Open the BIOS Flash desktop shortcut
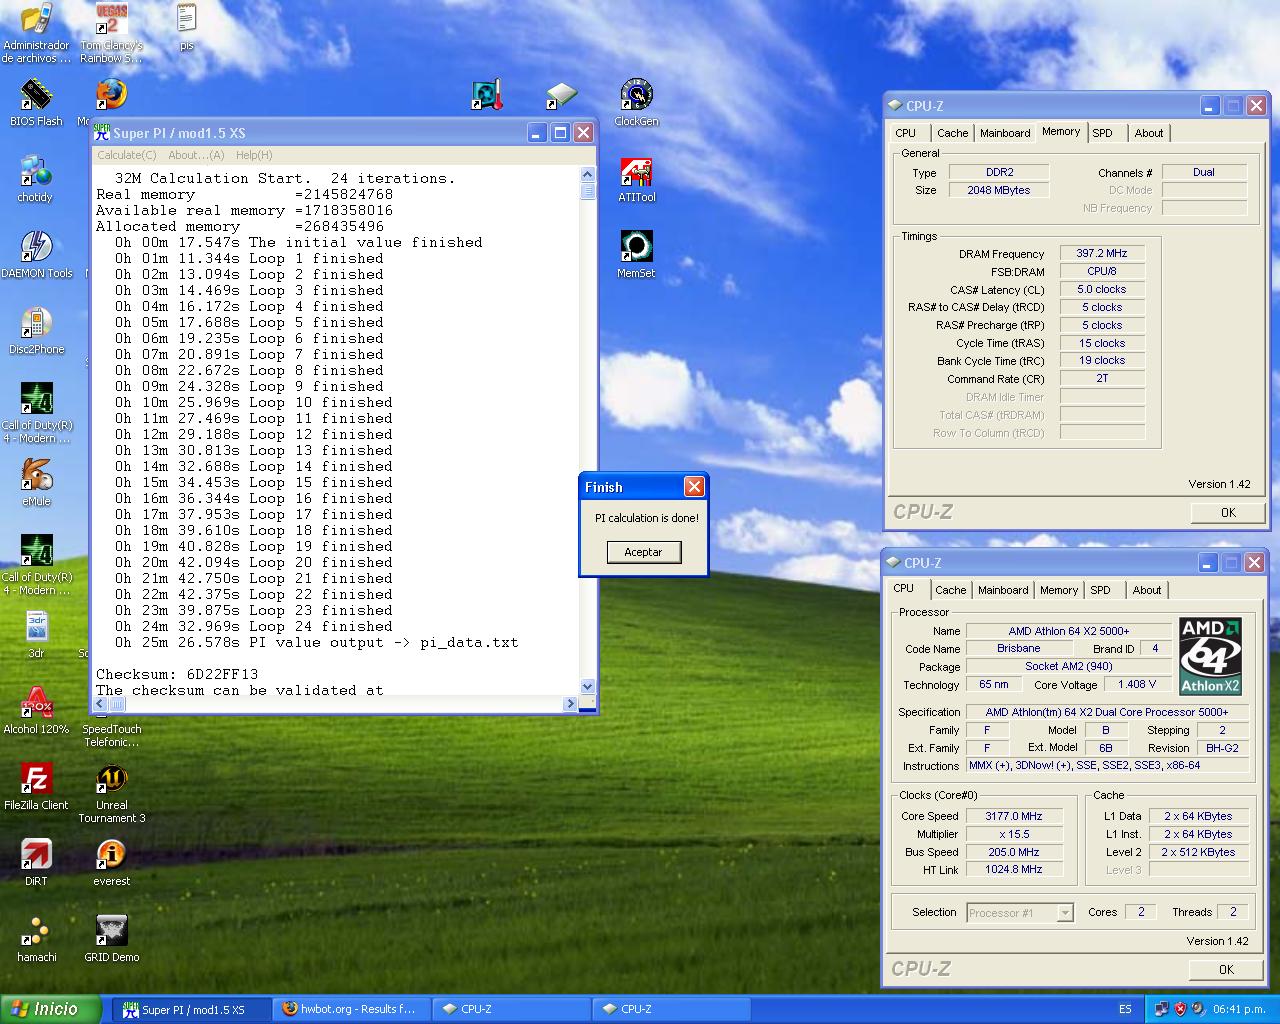This screenshot has height=1024, width=1280. click(x=36, y=103)
